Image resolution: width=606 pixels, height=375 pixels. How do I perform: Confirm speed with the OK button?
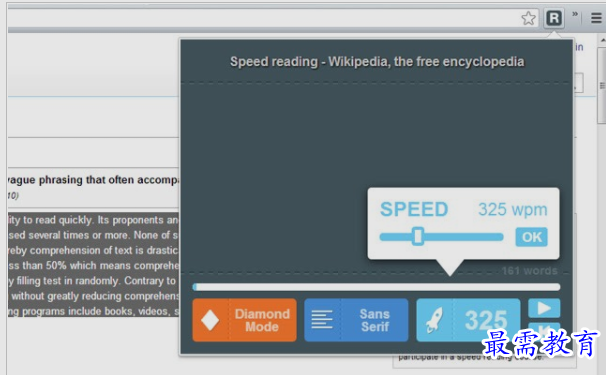click(x=531, y=237)
